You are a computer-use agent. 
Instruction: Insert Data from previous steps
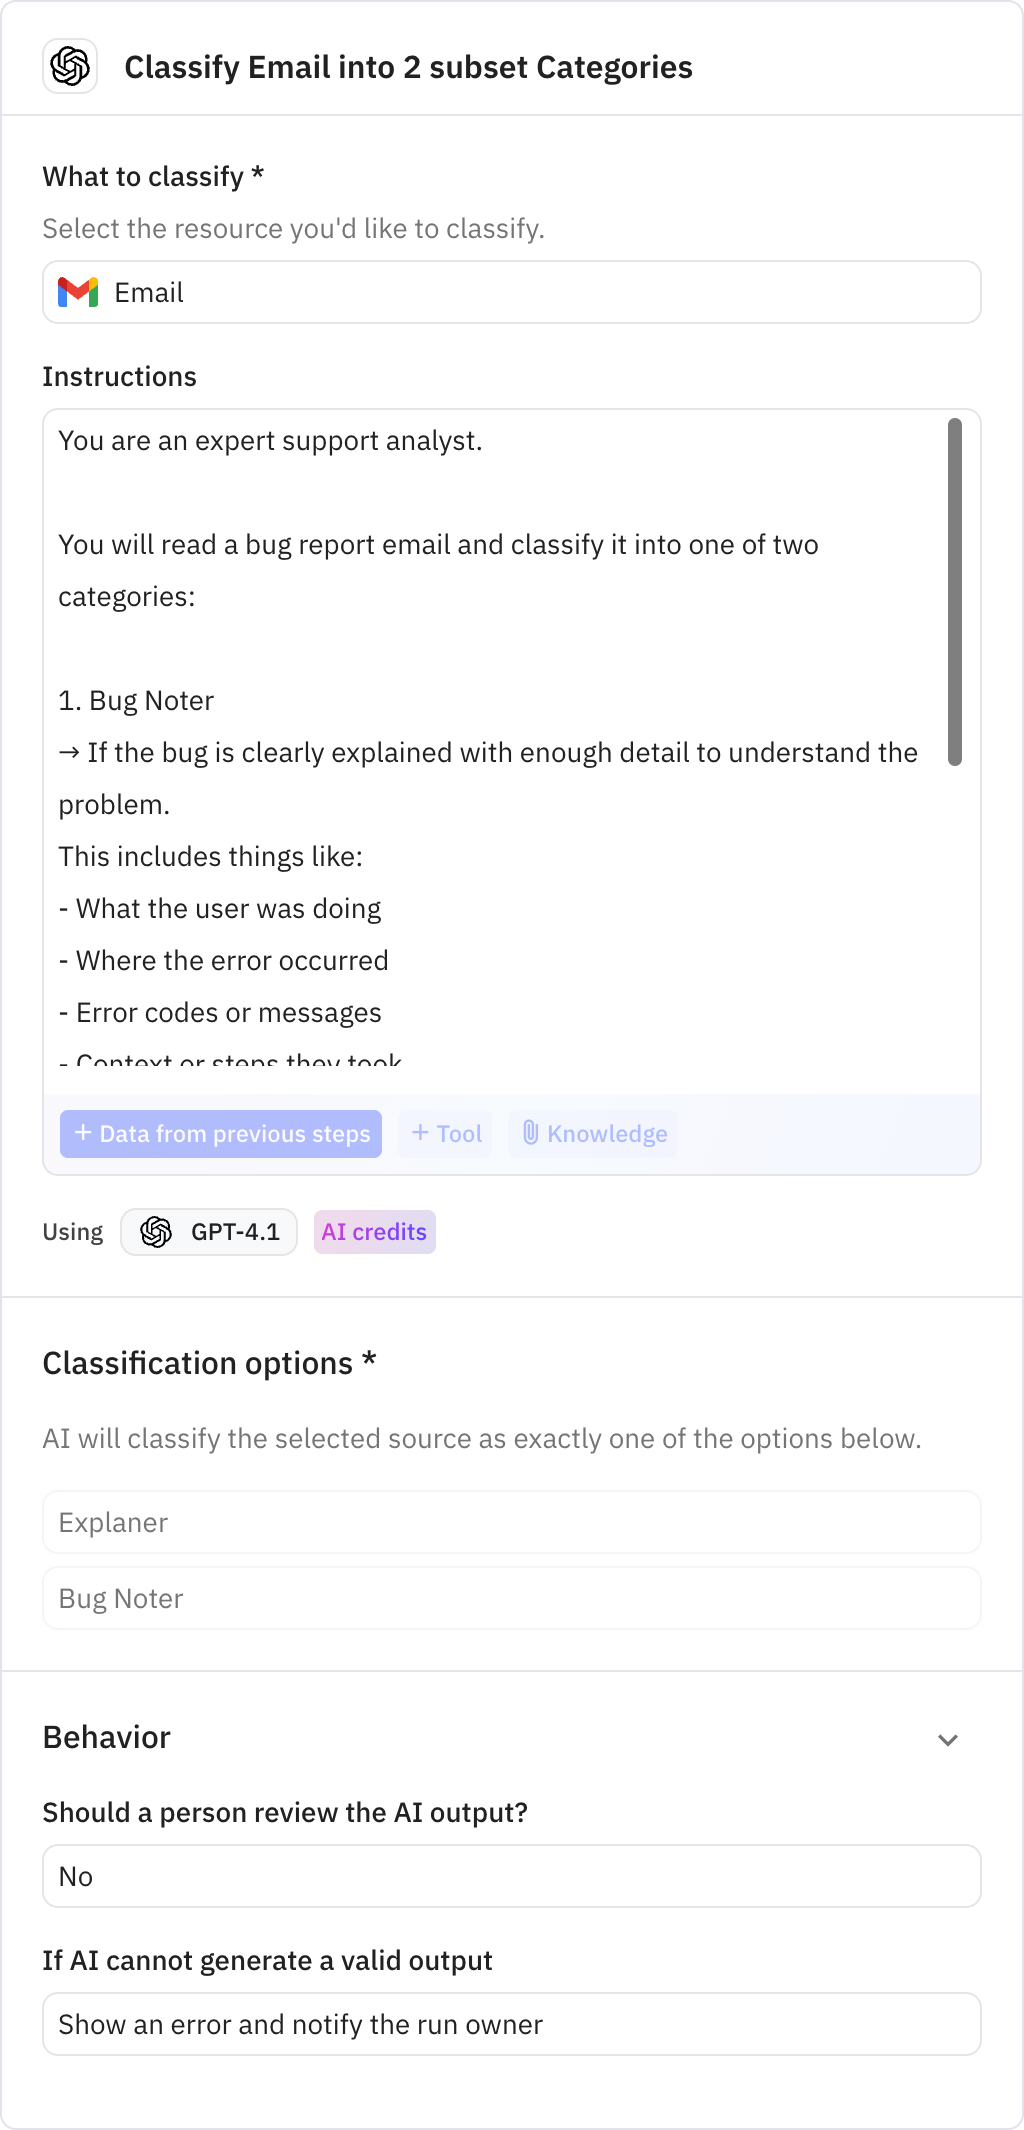tap(220, 1134)
